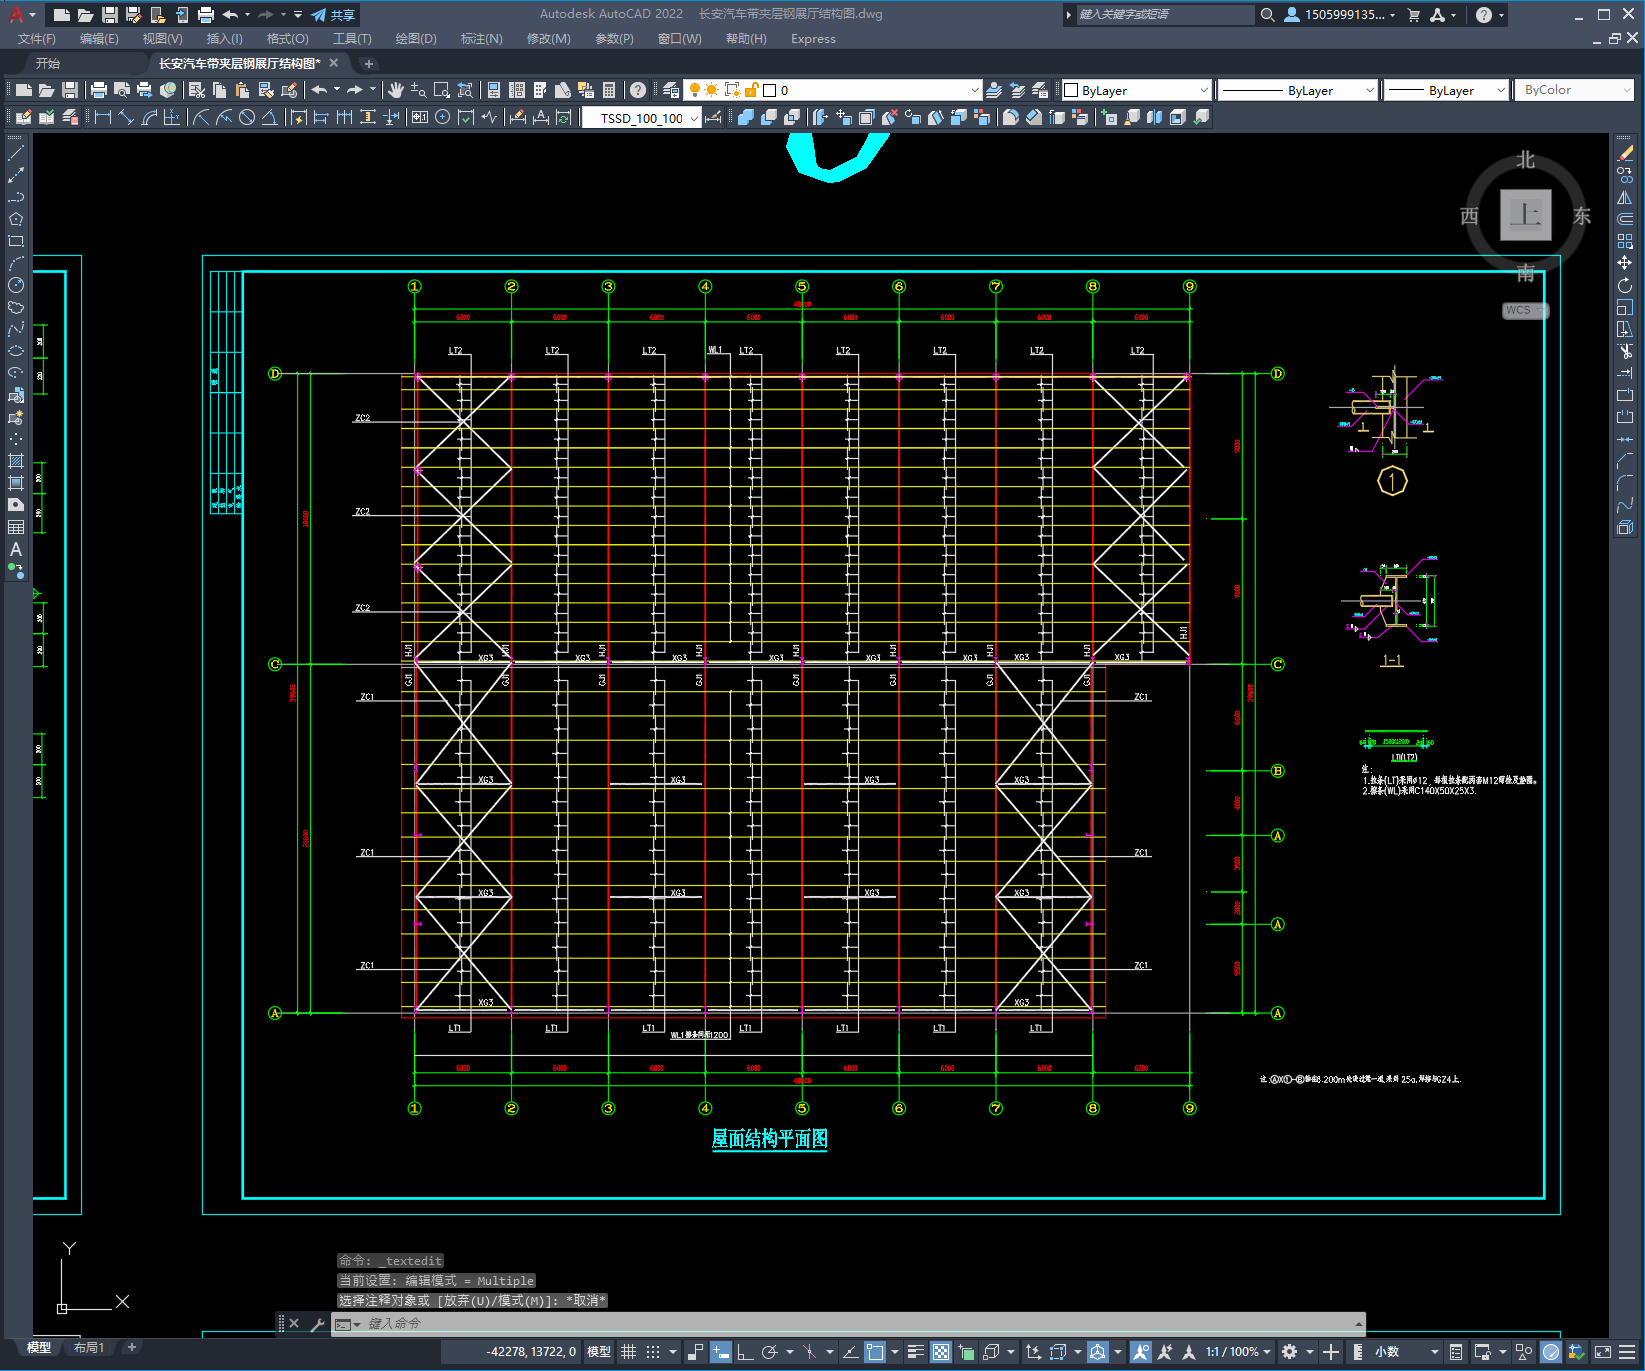This screenshot has width=1645, height=1371.
Task: Click the Diameter dimension tool
Action: click(247, 117)
